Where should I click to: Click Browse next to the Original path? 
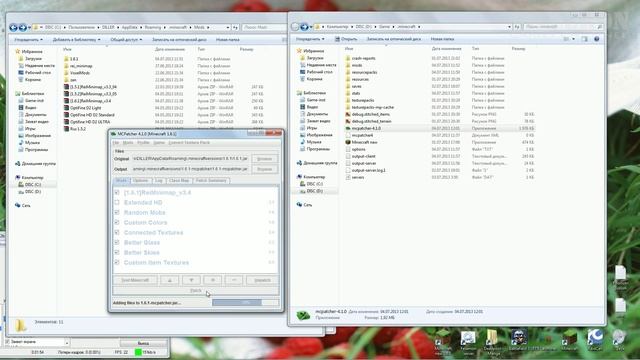(264, 158)
